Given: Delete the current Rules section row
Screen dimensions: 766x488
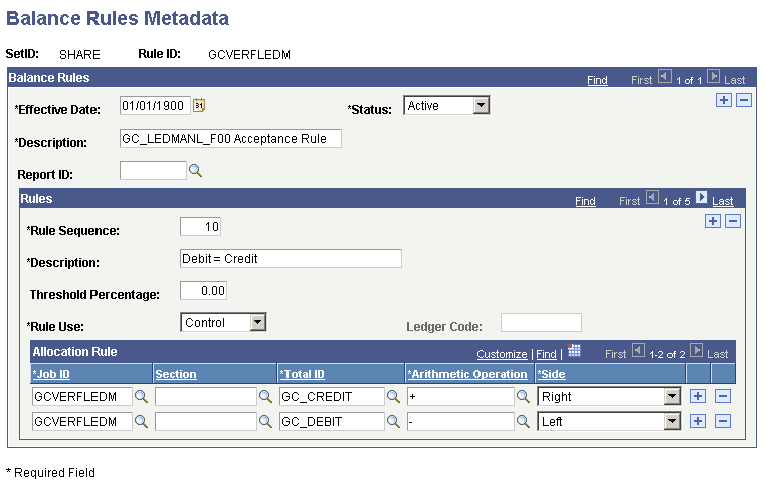Looking at the screenshot, I should 733,221.
